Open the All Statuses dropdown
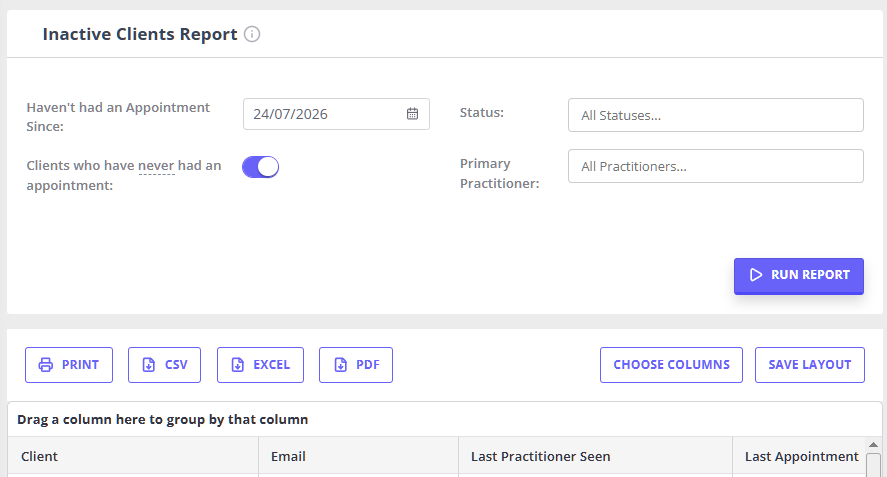This screenshot has width=887, height=477. (x=716, y=115)
